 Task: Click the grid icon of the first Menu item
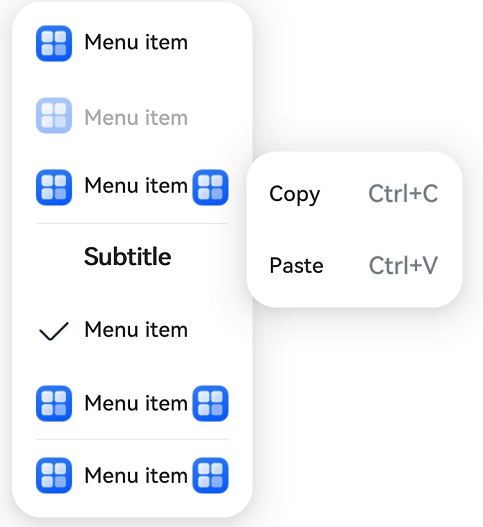click(54, 43)
